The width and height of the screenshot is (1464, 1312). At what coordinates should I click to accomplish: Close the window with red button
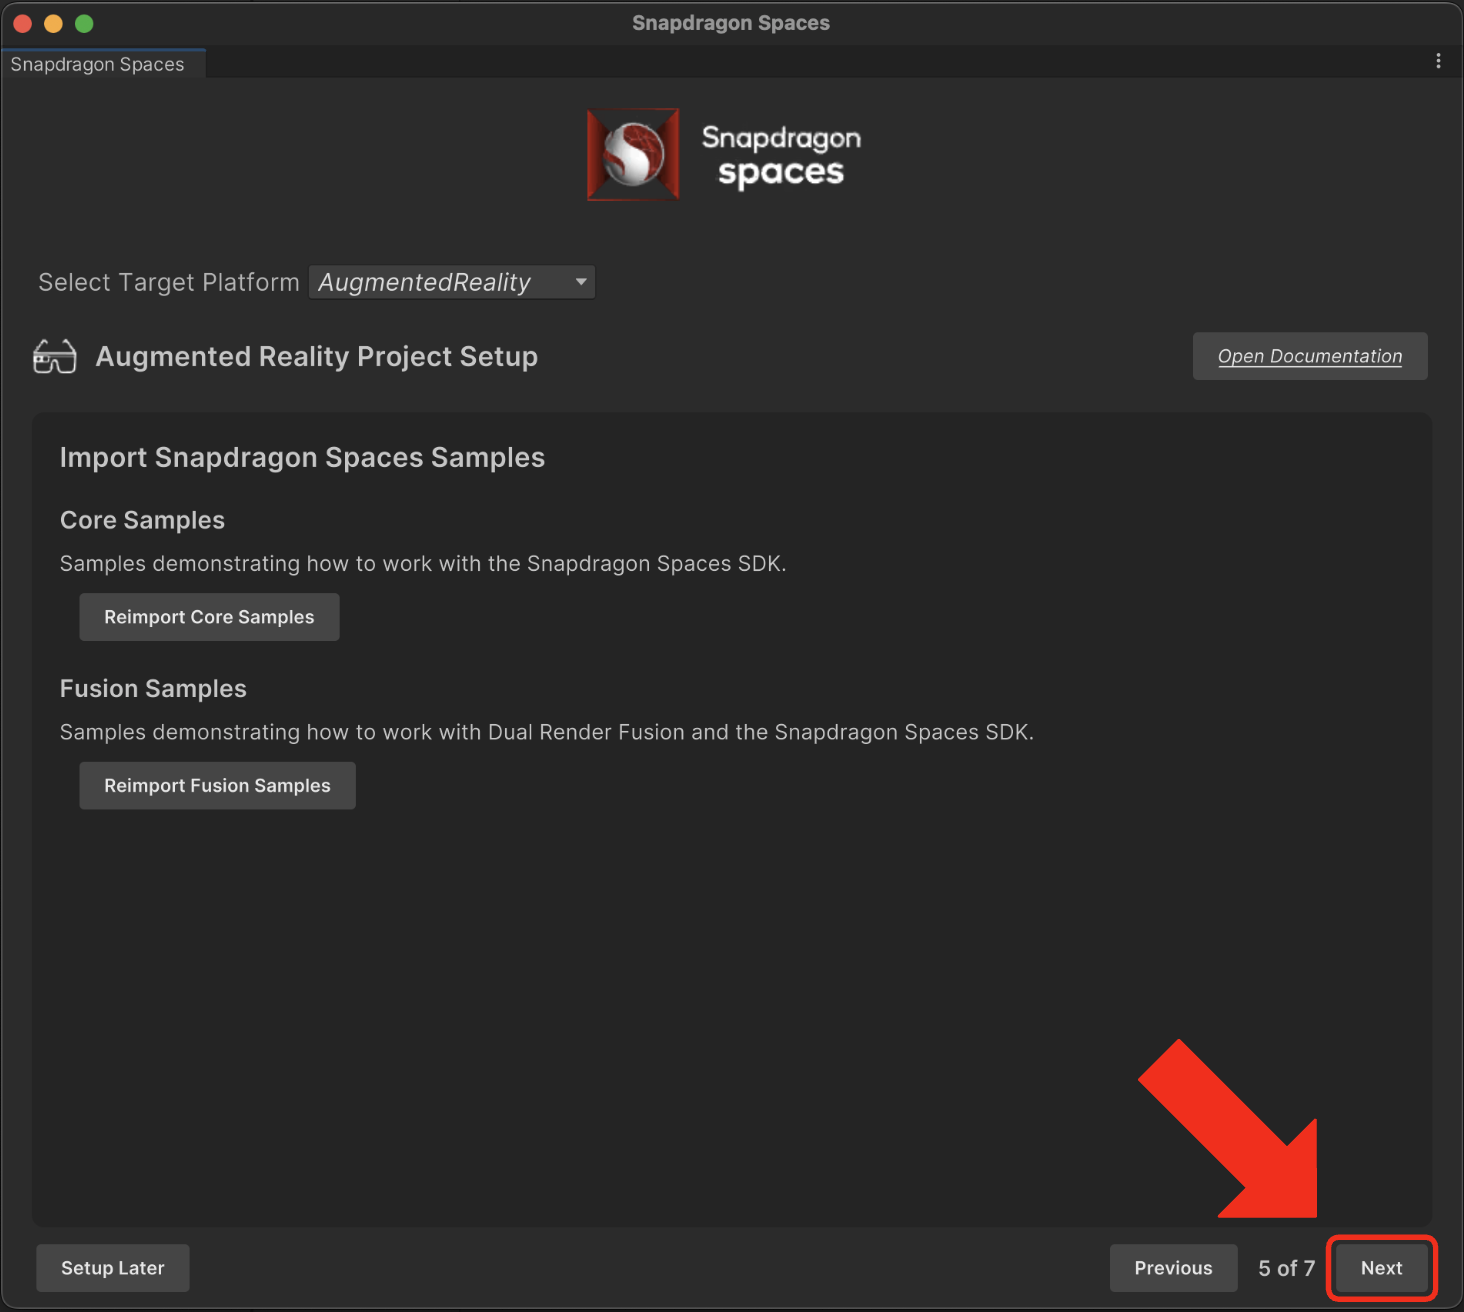coord(23,23)
